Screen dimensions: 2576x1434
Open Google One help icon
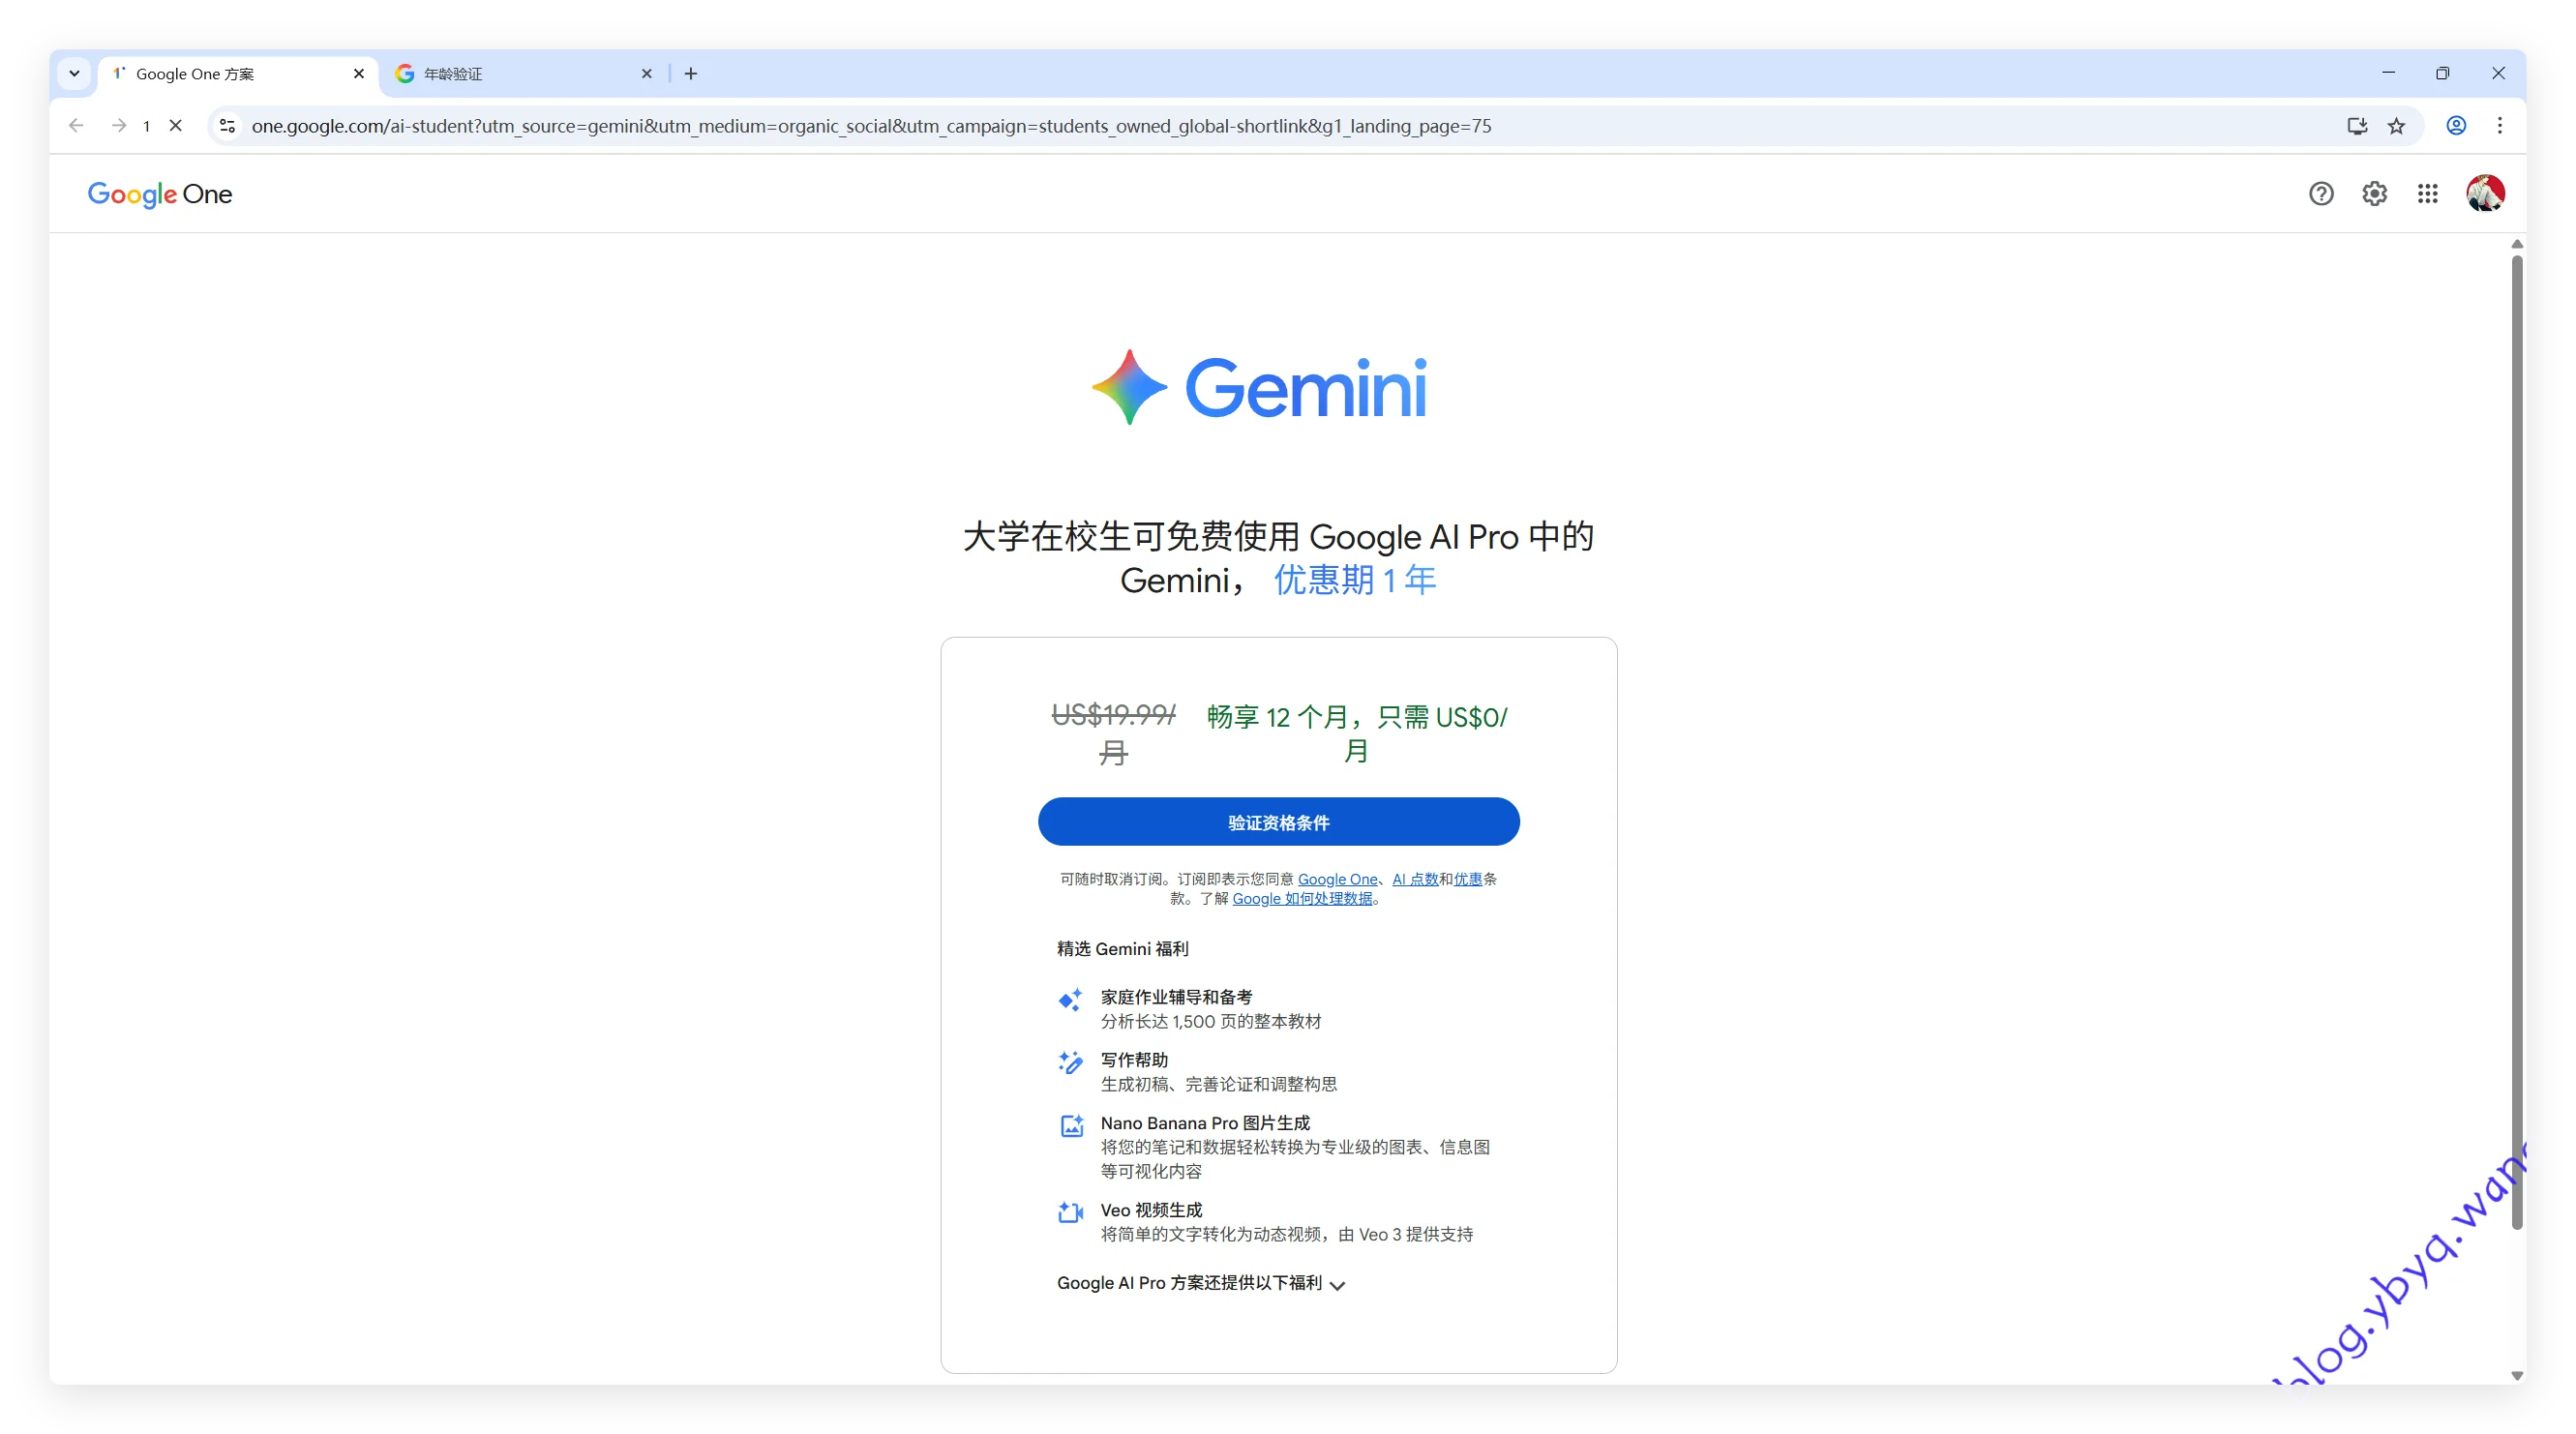click(x=2321, y=194)
